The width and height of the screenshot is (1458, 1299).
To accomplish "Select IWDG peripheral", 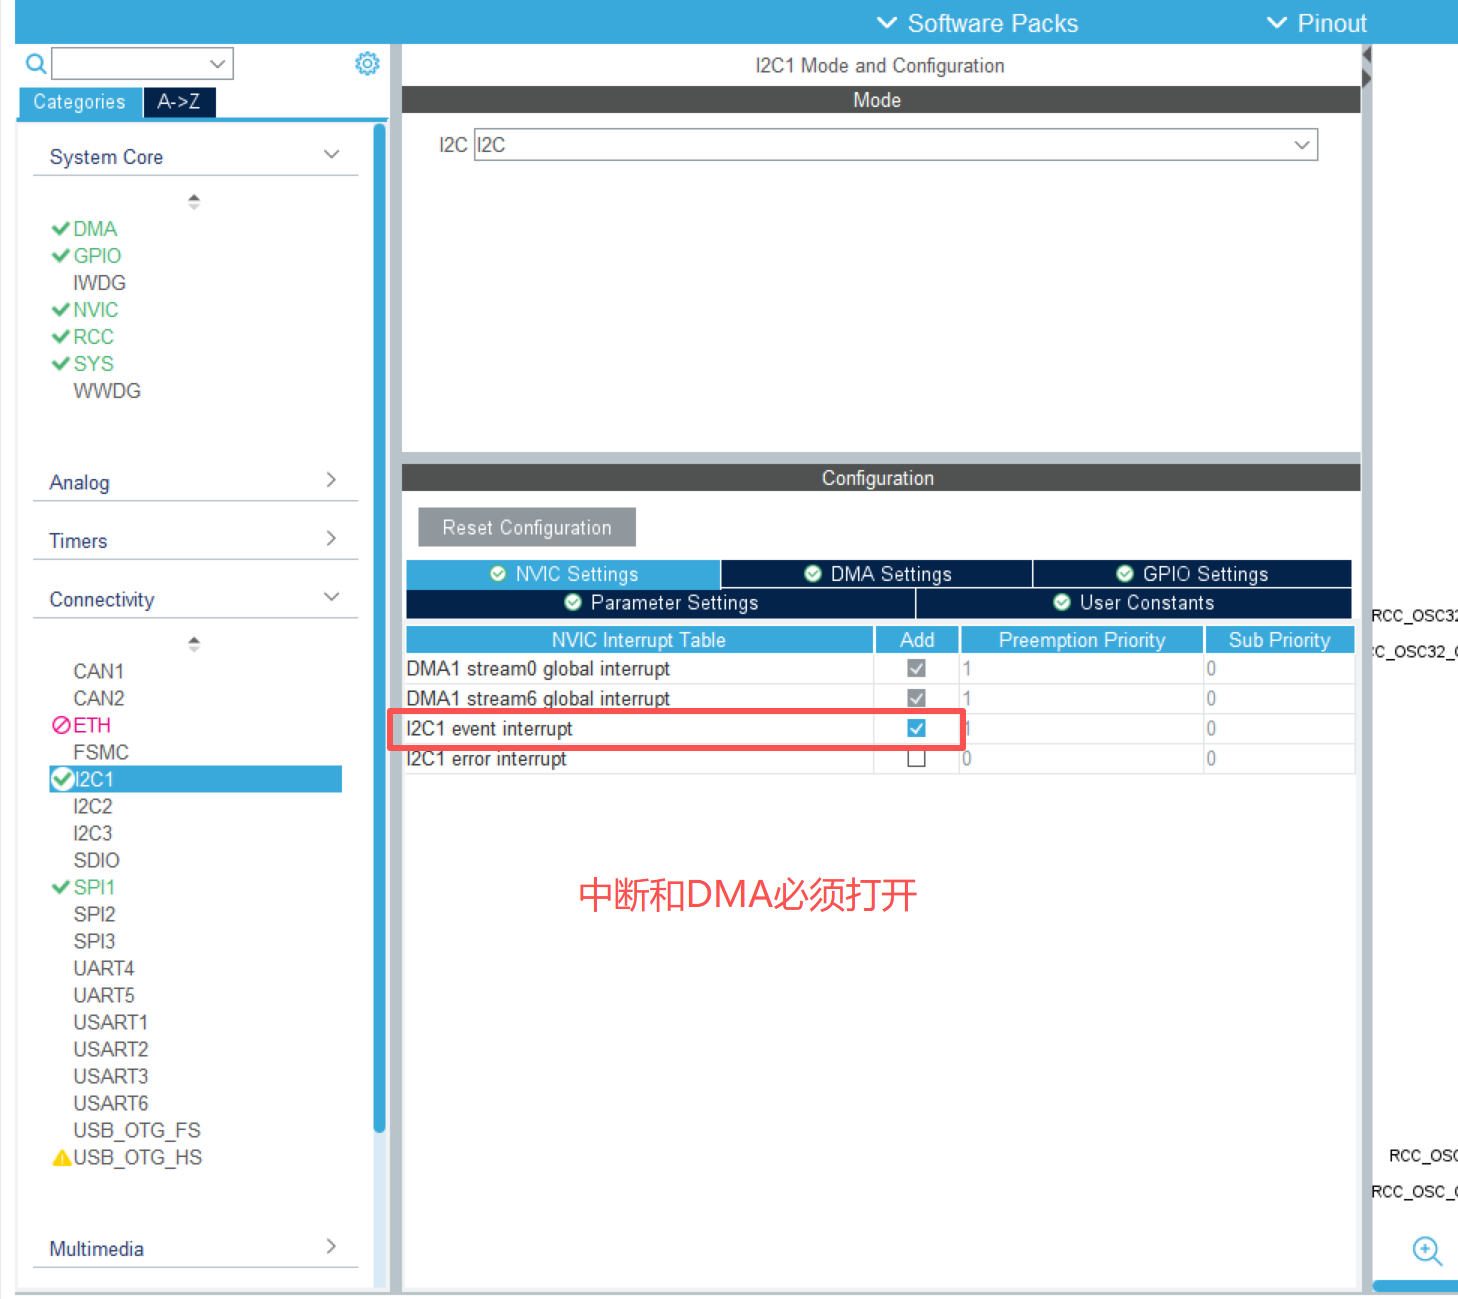I will (99, 283).
